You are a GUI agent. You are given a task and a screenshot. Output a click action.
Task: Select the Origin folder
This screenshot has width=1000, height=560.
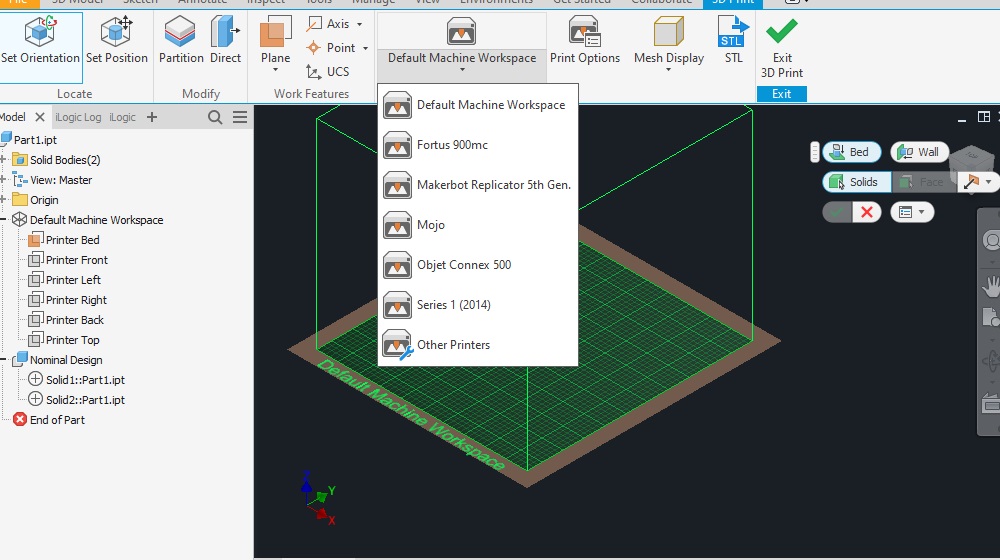pyautogui.click(x=44, y=200)
